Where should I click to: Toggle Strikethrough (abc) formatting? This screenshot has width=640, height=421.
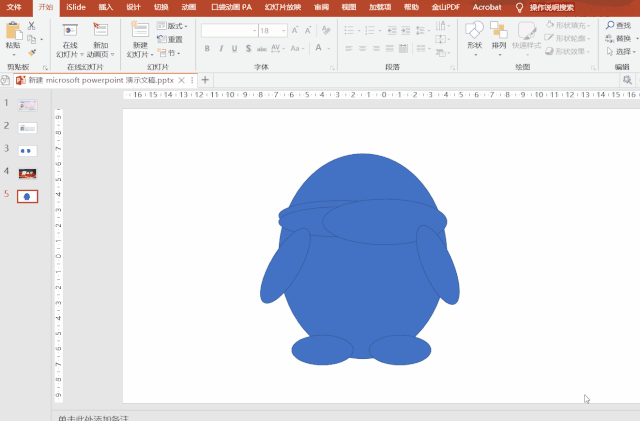[x=262, y=49]
